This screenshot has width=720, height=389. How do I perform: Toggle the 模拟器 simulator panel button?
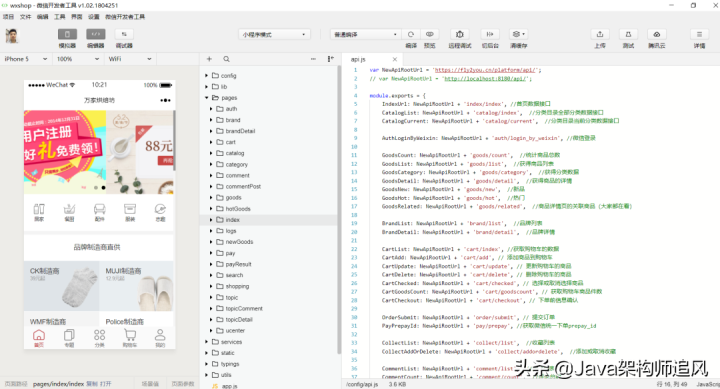click(x=67, y=34)
